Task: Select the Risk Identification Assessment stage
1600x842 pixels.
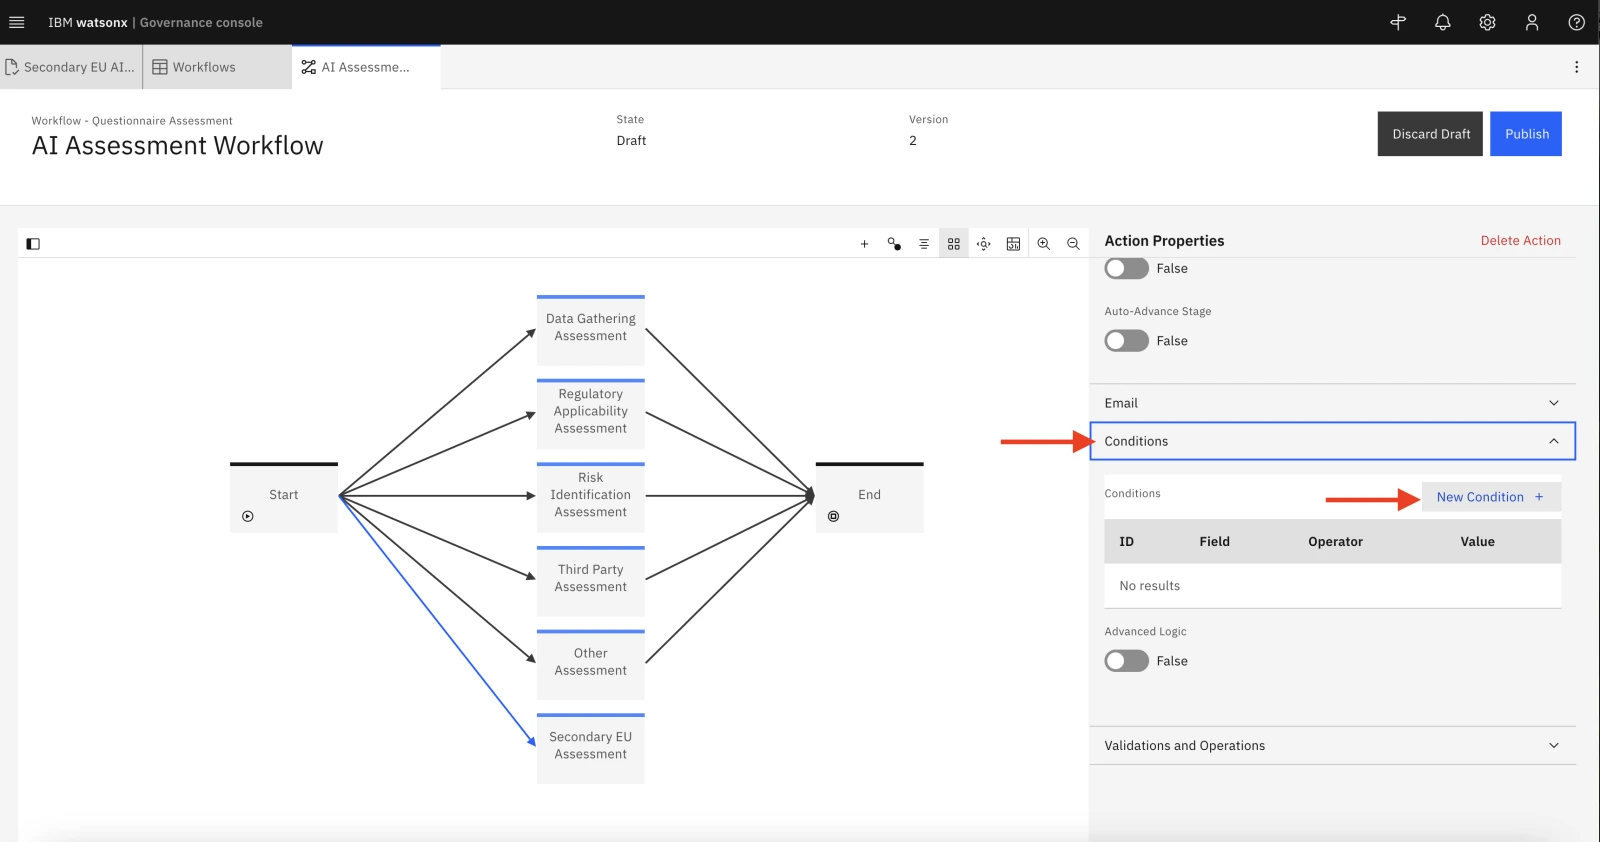Action: tap(591, 497)
